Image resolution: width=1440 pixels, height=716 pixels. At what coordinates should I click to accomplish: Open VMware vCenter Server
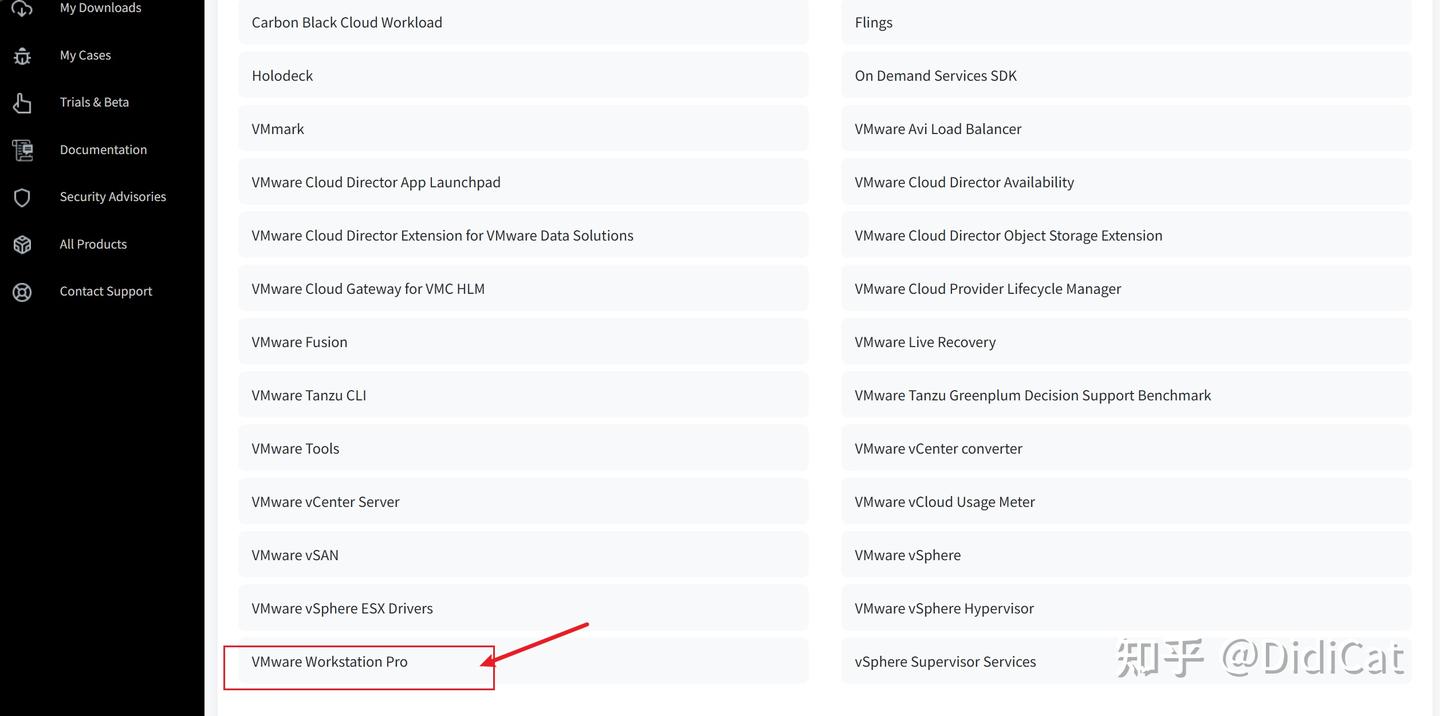(x=523, y=502)
